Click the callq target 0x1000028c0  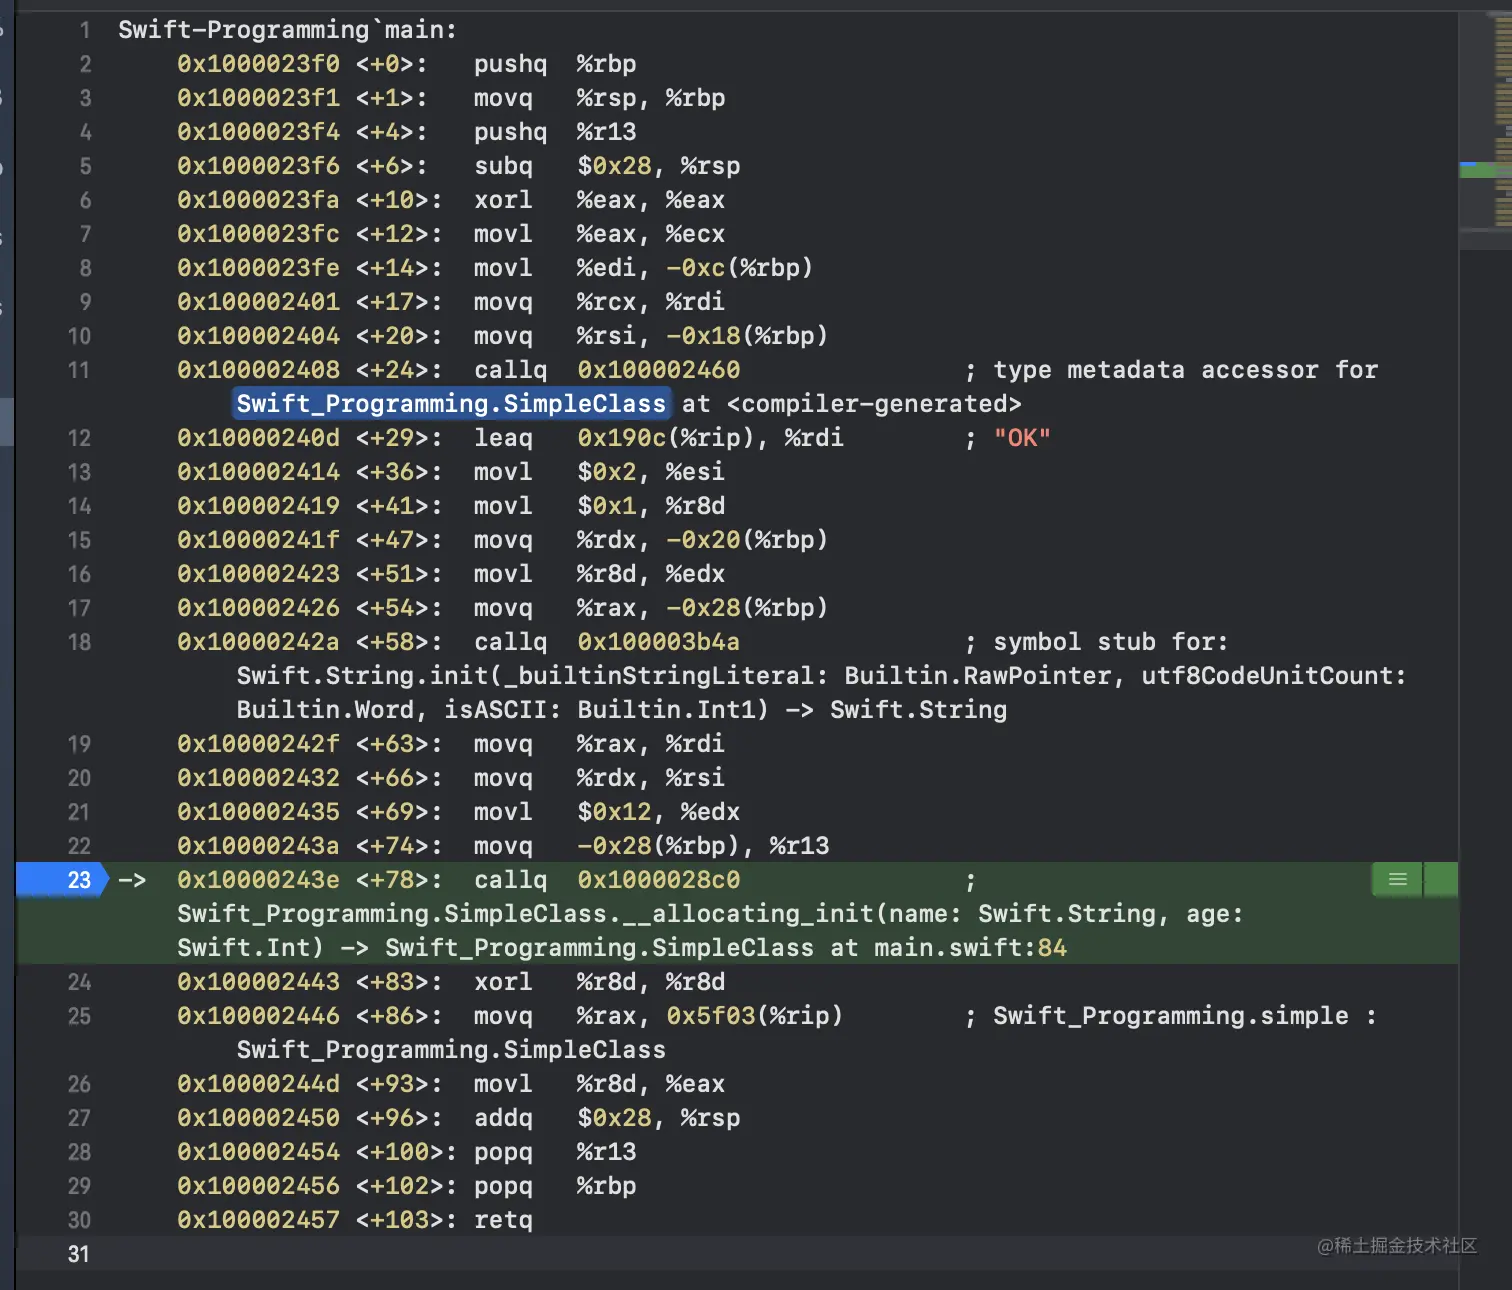point(659,880)
